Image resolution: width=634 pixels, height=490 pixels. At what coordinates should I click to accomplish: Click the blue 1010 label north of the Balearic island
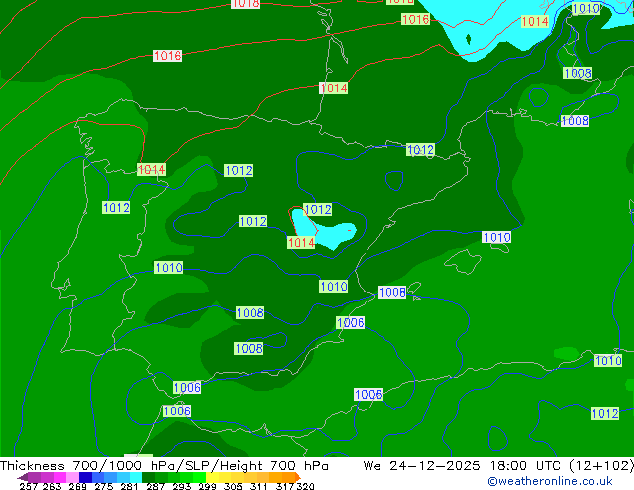[497, 237]
